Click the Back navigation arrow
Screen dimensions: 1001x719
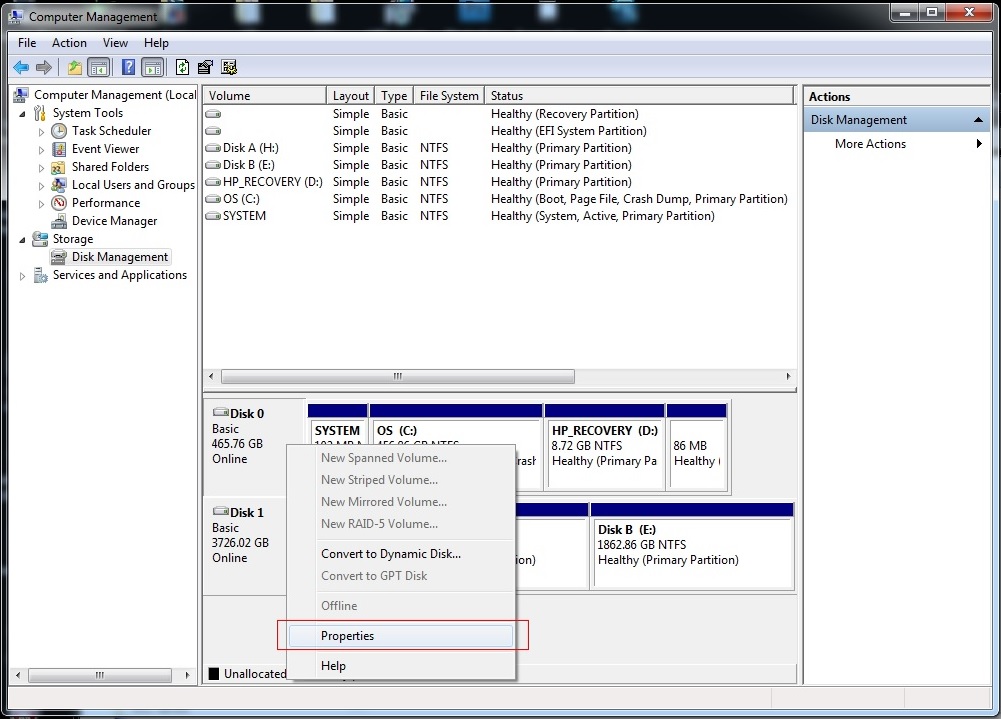21,67
